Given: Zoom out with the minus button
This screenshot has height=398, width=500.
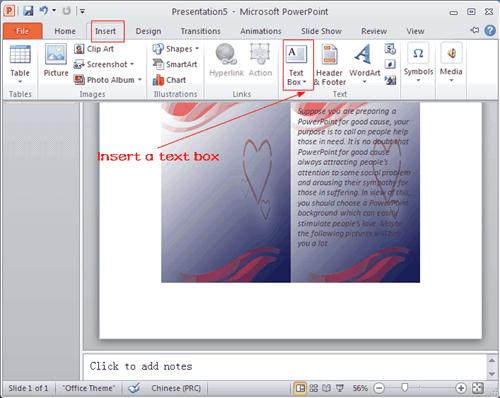Looking at the screenshot, I should 379,388.
